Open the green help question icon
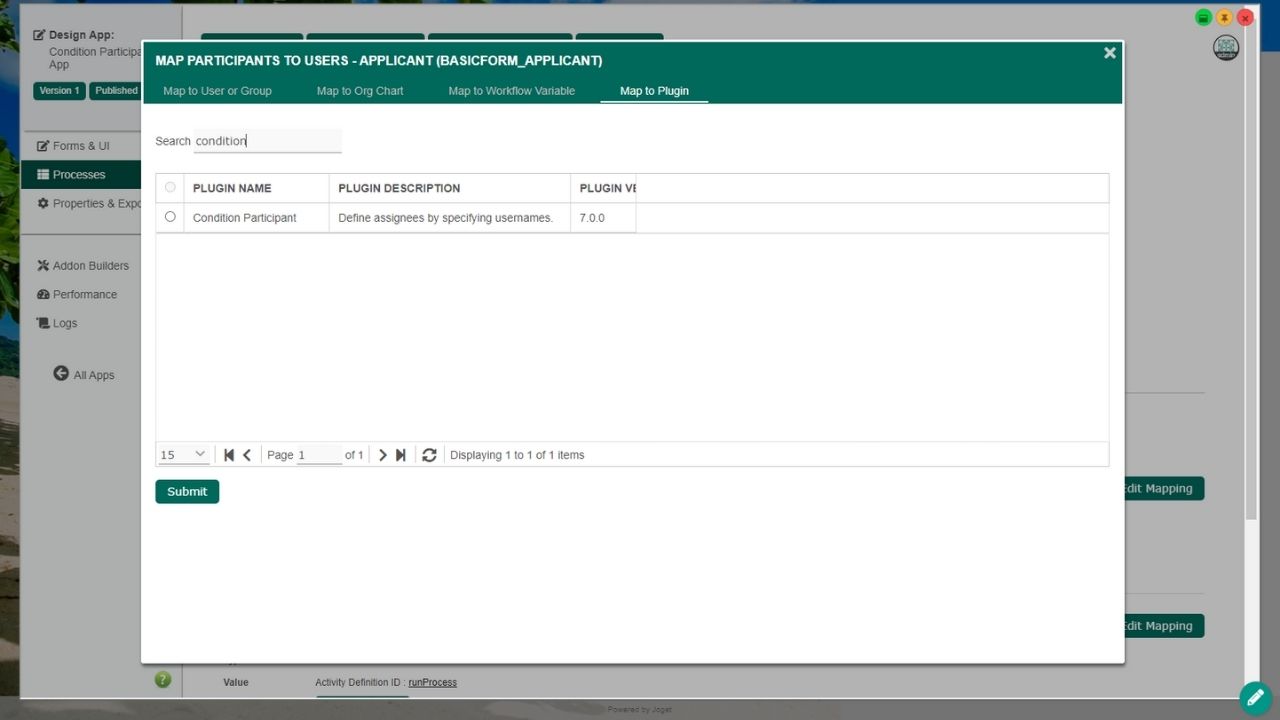This screenshot has width=1280, height=720. point(163,680)
